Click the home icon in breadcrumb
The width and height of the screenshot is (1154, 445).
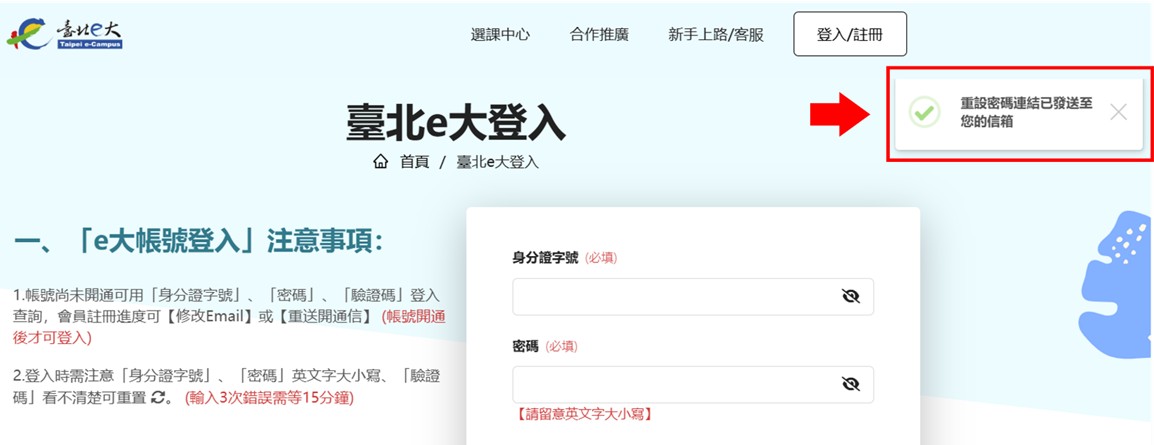(x=380, y=162)
